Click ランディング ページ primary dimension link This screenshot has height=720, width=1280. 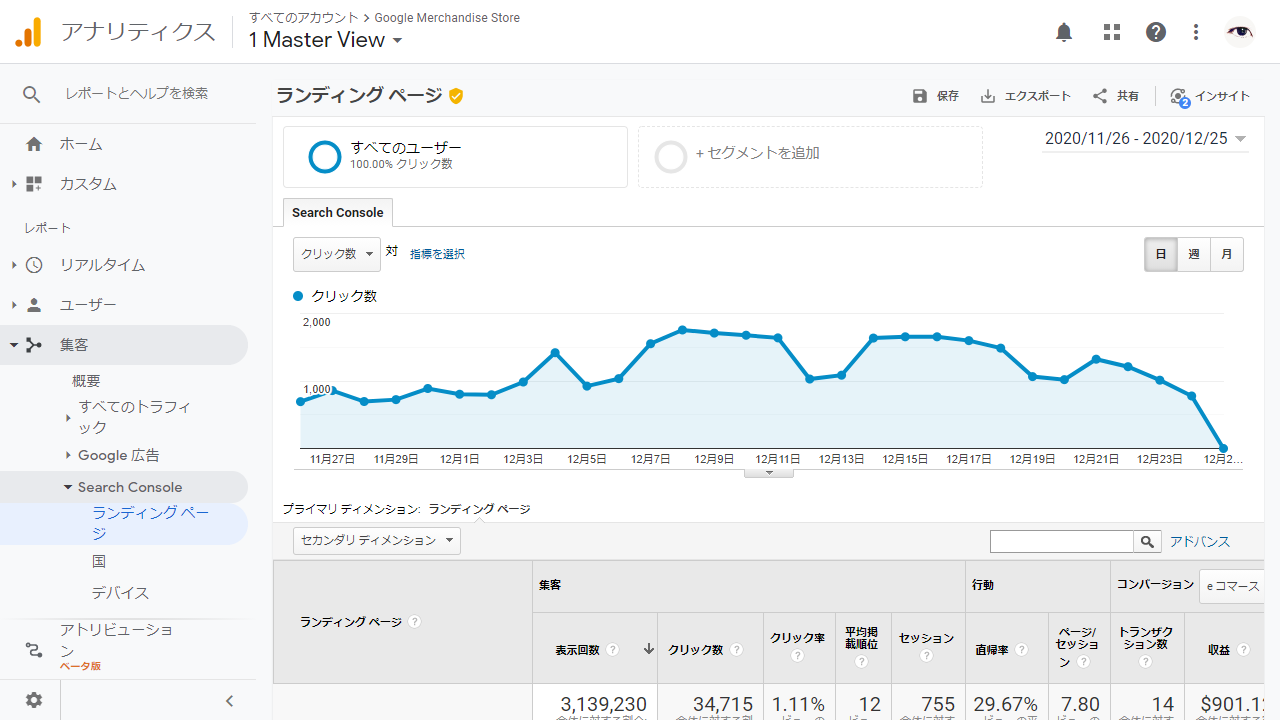point(479,509)
